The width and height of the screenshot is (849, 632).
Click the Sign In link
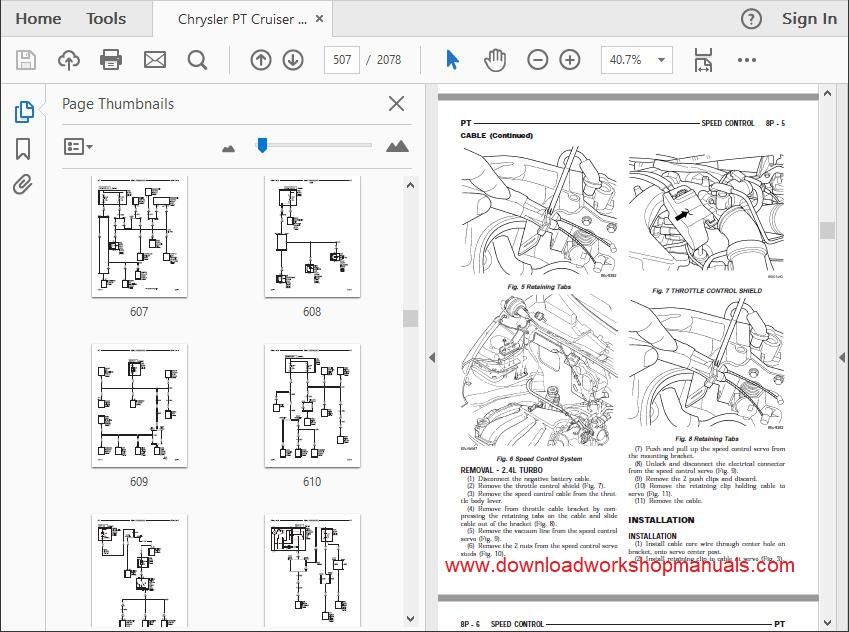[x=809, y=19]
